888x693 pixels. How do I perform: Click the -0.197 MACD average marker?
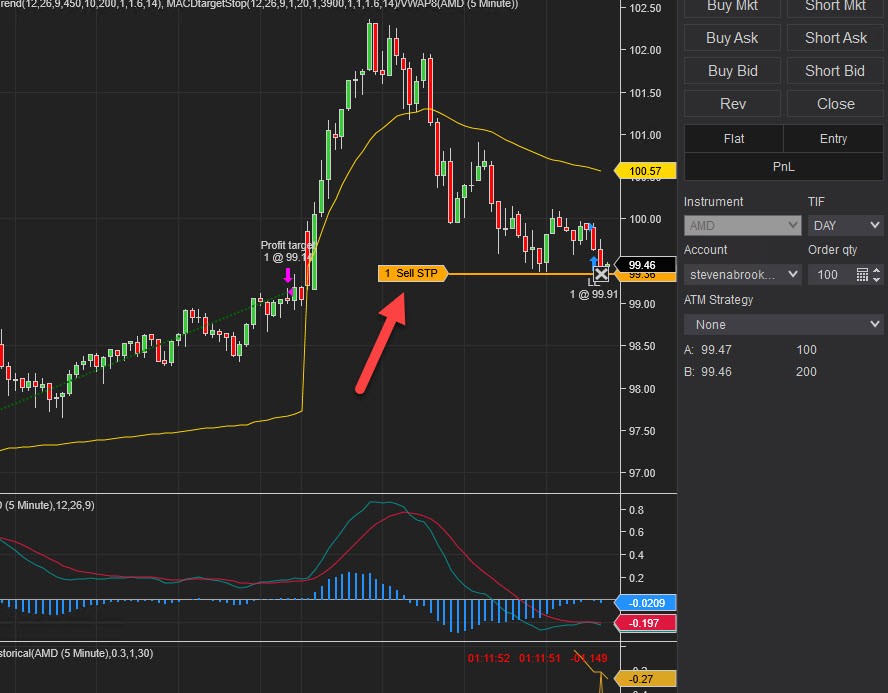coord(645,623)
